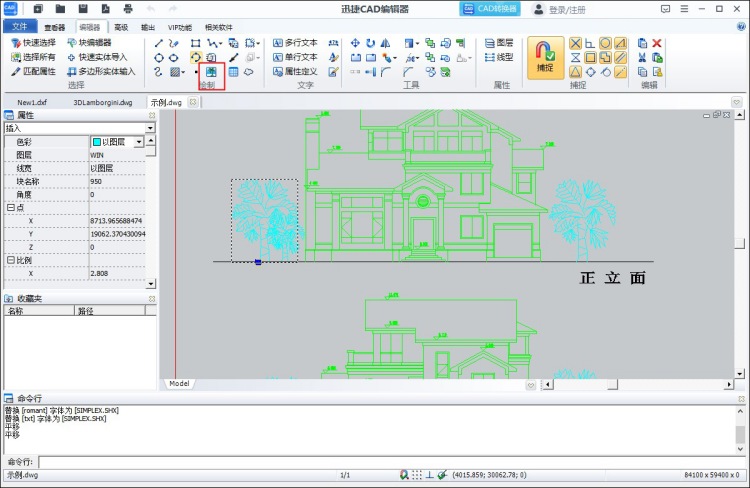Click the 快速选择 button
This screenshot has width=750, height=488.
click(33, 43)
